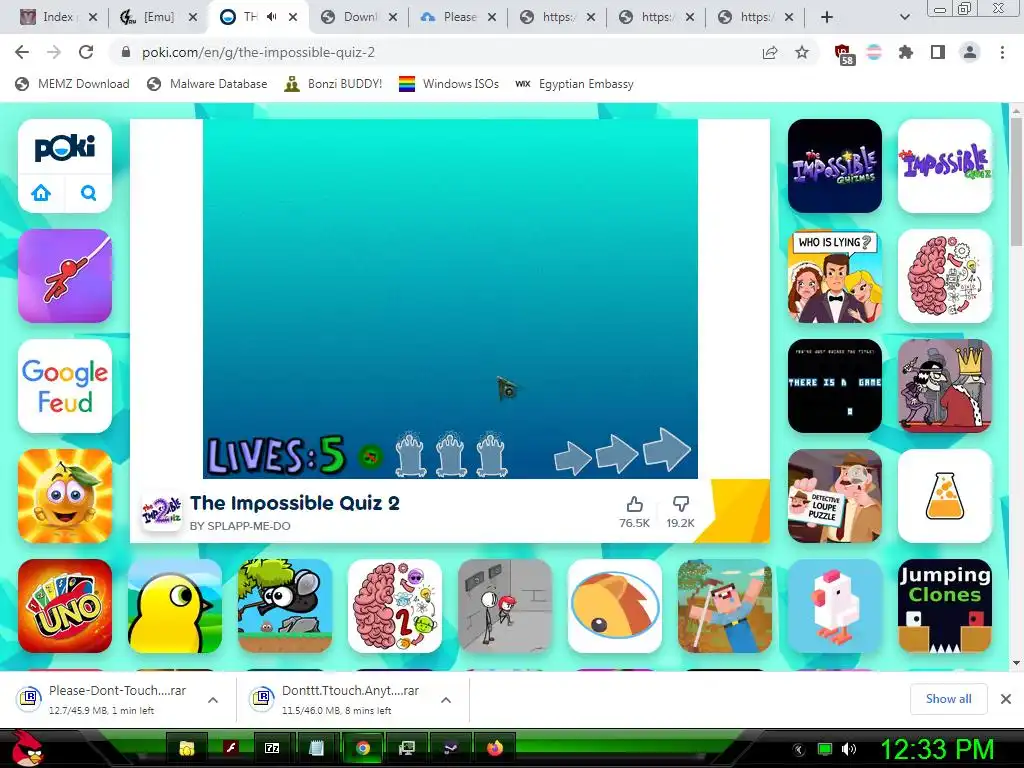Toggle the in-game music mute icon
The image size is (1024, 768).
[370, 455]
